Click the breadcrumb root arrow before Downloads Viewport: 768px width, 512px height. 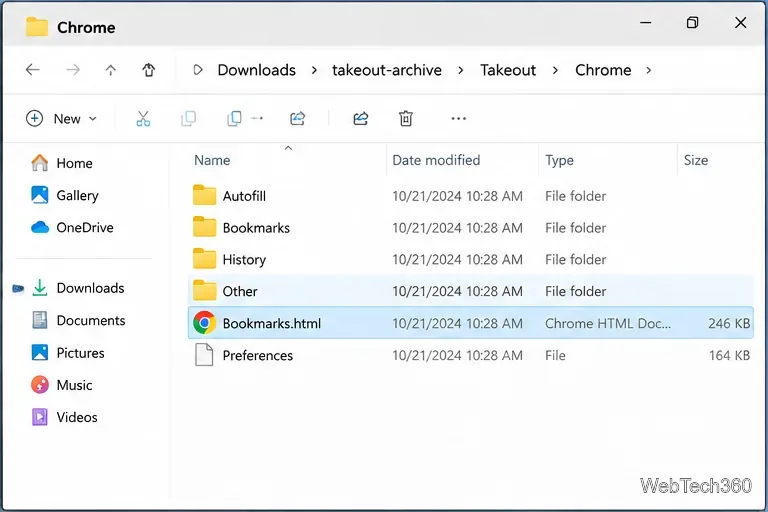(198, 70)
